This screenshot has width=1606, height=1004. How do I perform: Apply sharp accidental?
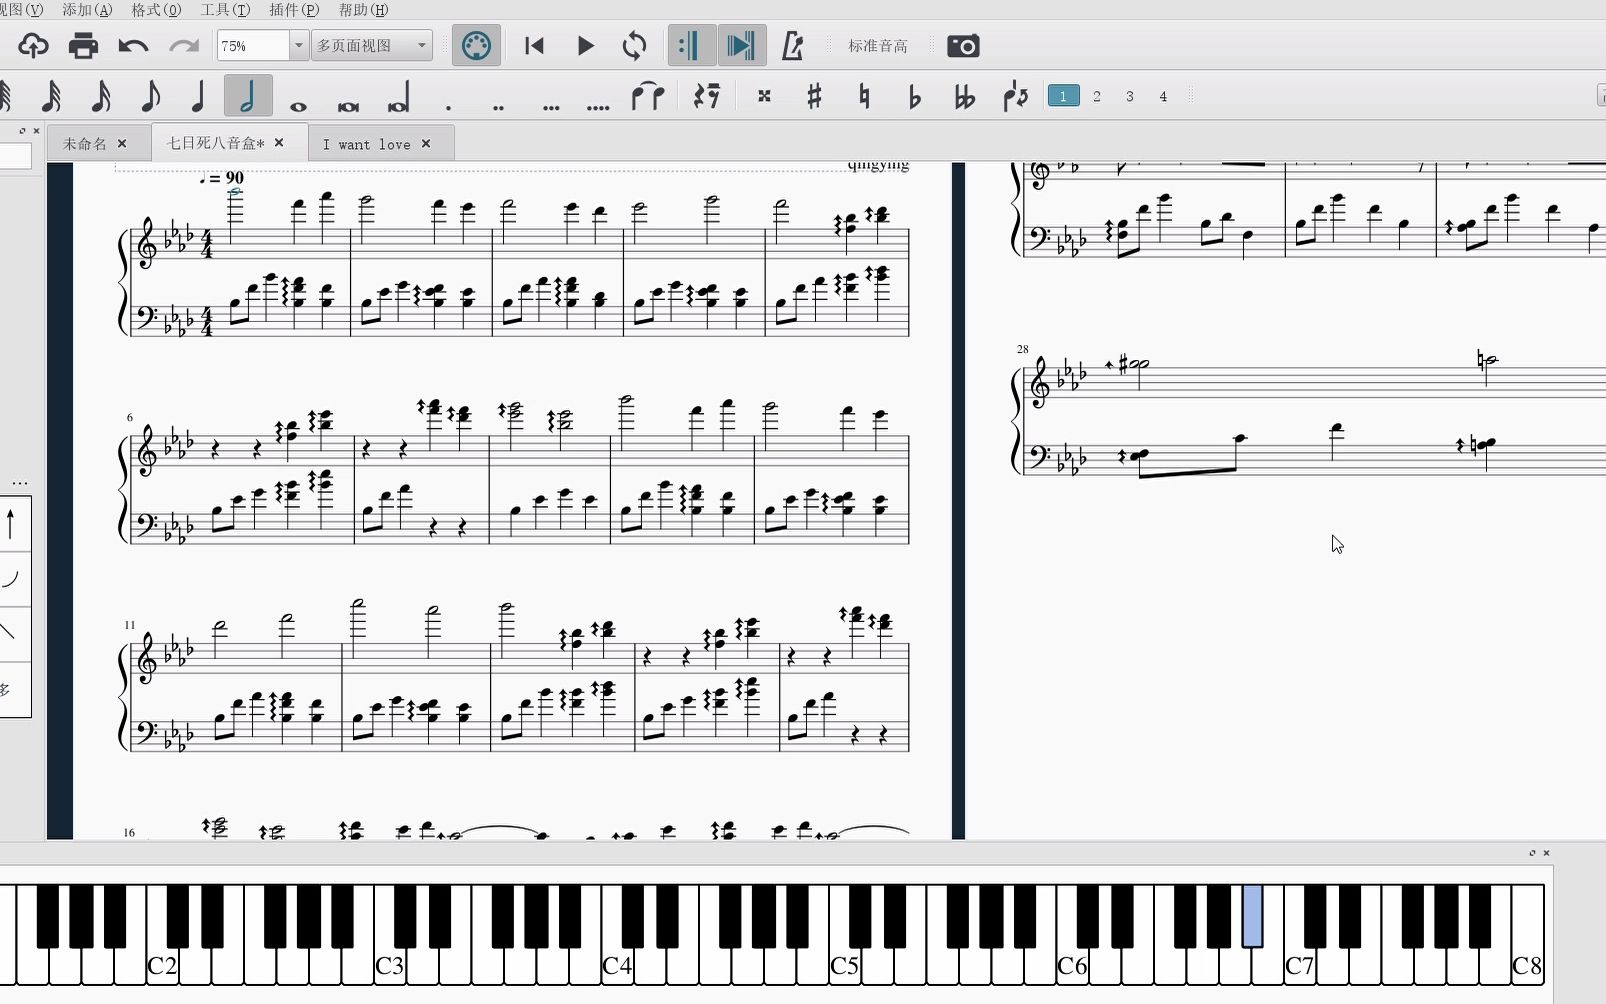(x=814, y=97)
